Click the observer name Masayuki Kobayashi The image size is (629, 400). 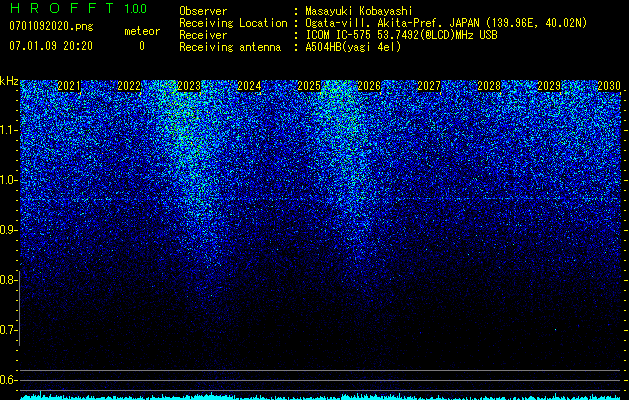(359, 11)
